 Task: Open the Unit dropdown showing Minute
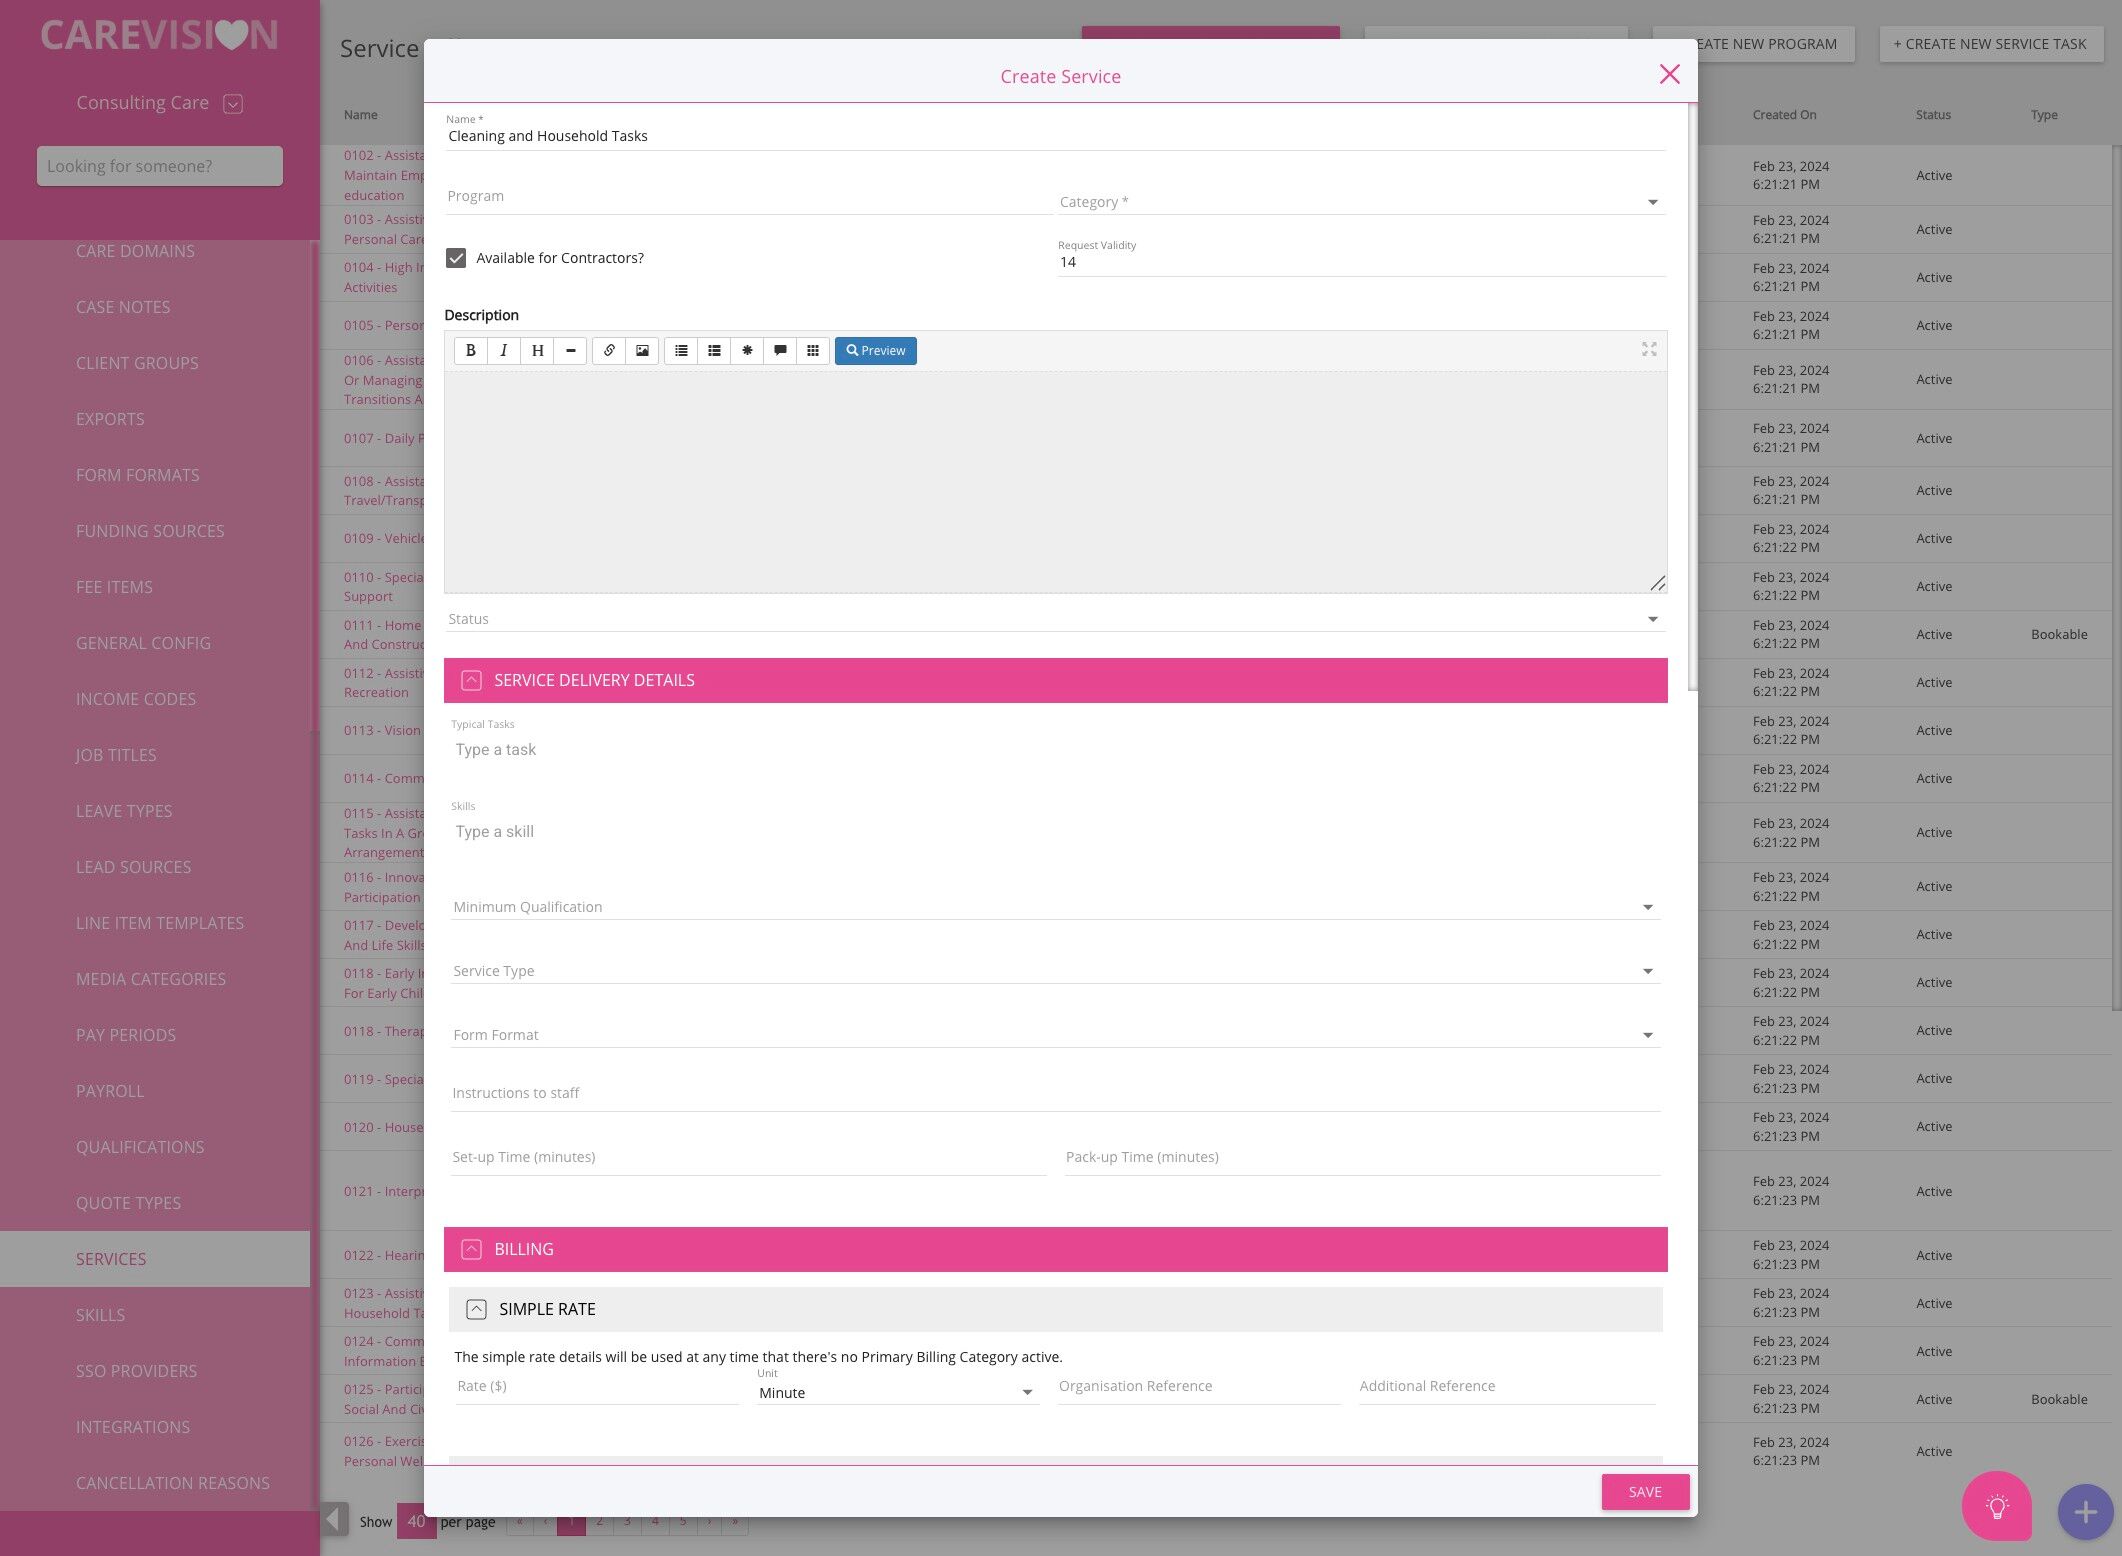point(896,1393)
